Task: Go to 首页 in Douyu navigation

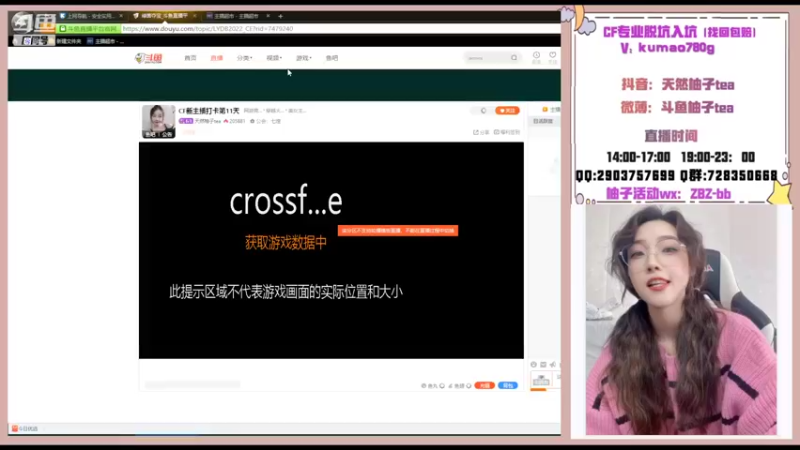Action: point(190,58)
